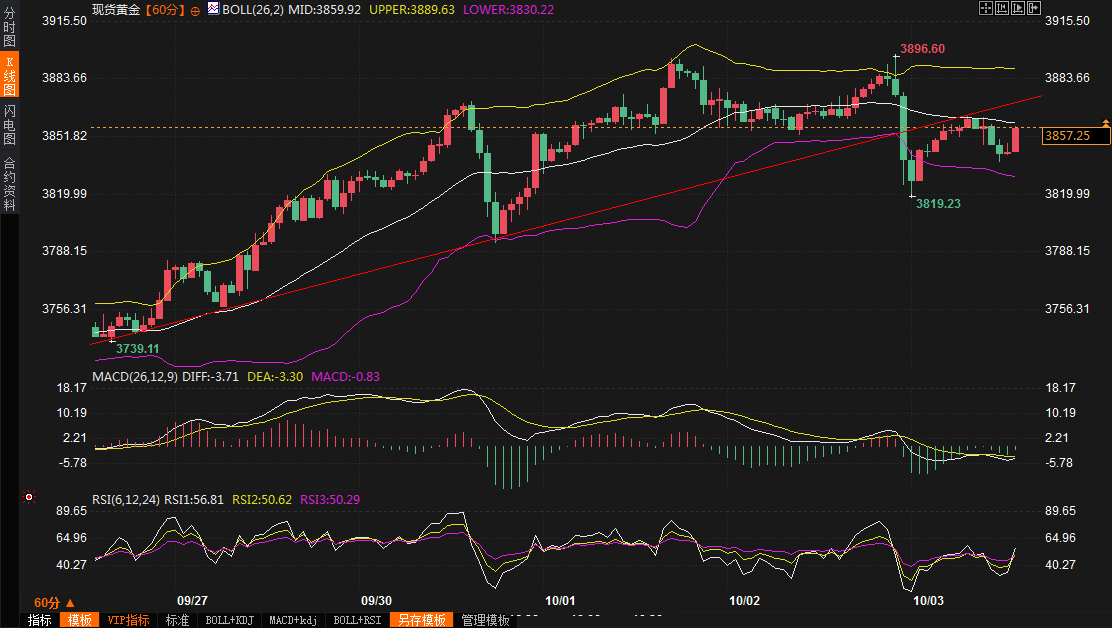The width and height of the screenshot is (1112, 628).
Task: Open the 60分 period selector triangle
Action: click(x=70, y=602)
